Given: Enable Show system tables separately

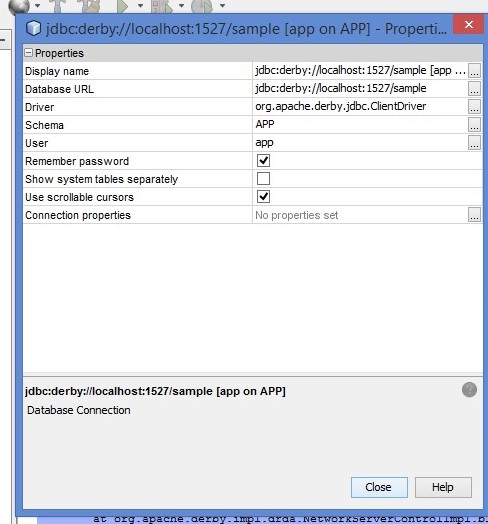Looking at the screenshot, I should coord(263,179).
